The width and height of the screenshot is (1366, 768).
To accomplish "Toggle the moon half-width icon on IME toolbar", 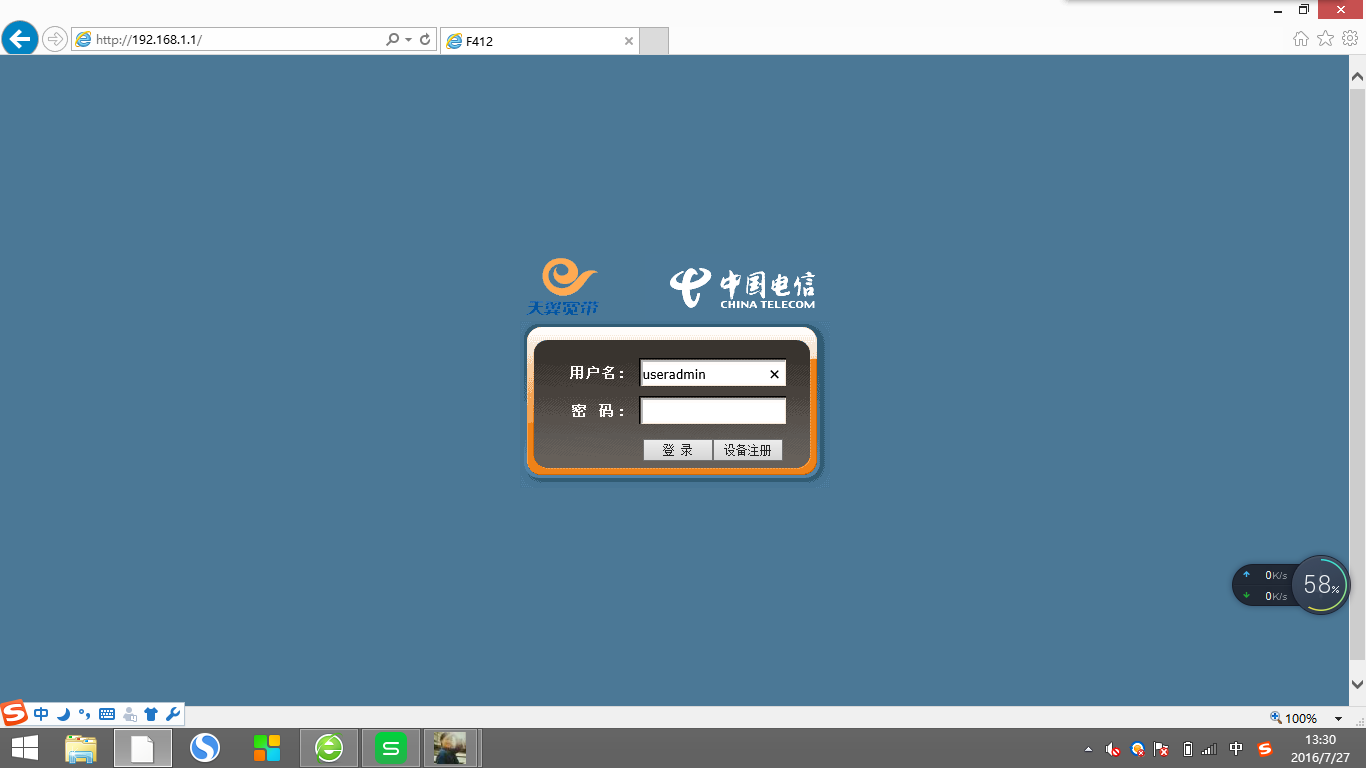I will pos(63,714).
